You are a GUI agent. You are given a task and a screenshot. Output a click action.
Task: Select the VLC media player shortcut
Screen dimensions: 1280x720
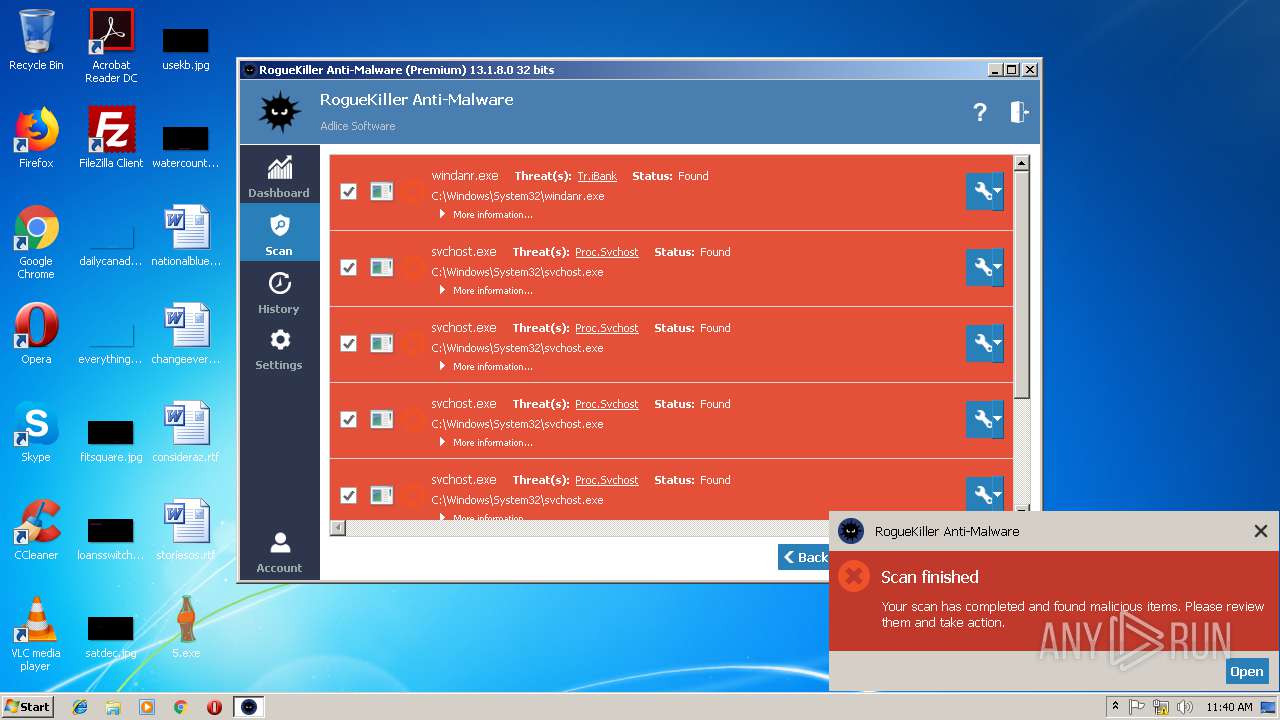(36, 634)
